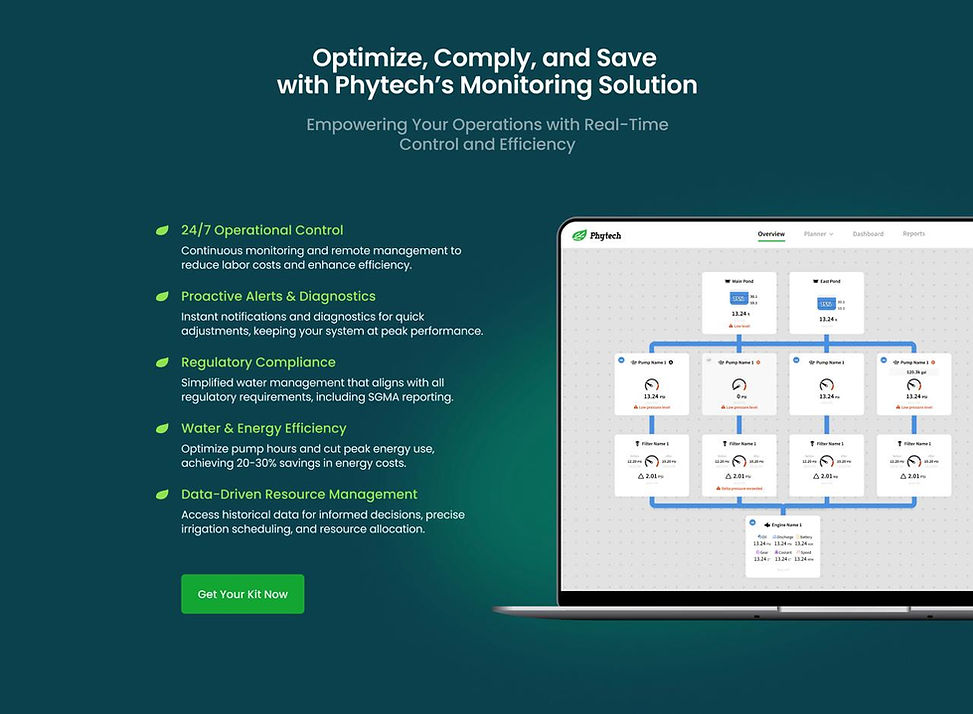Click the Low level warning under Main Pond
The height and width of the screenshot is (714, 973).
(739, 326)
